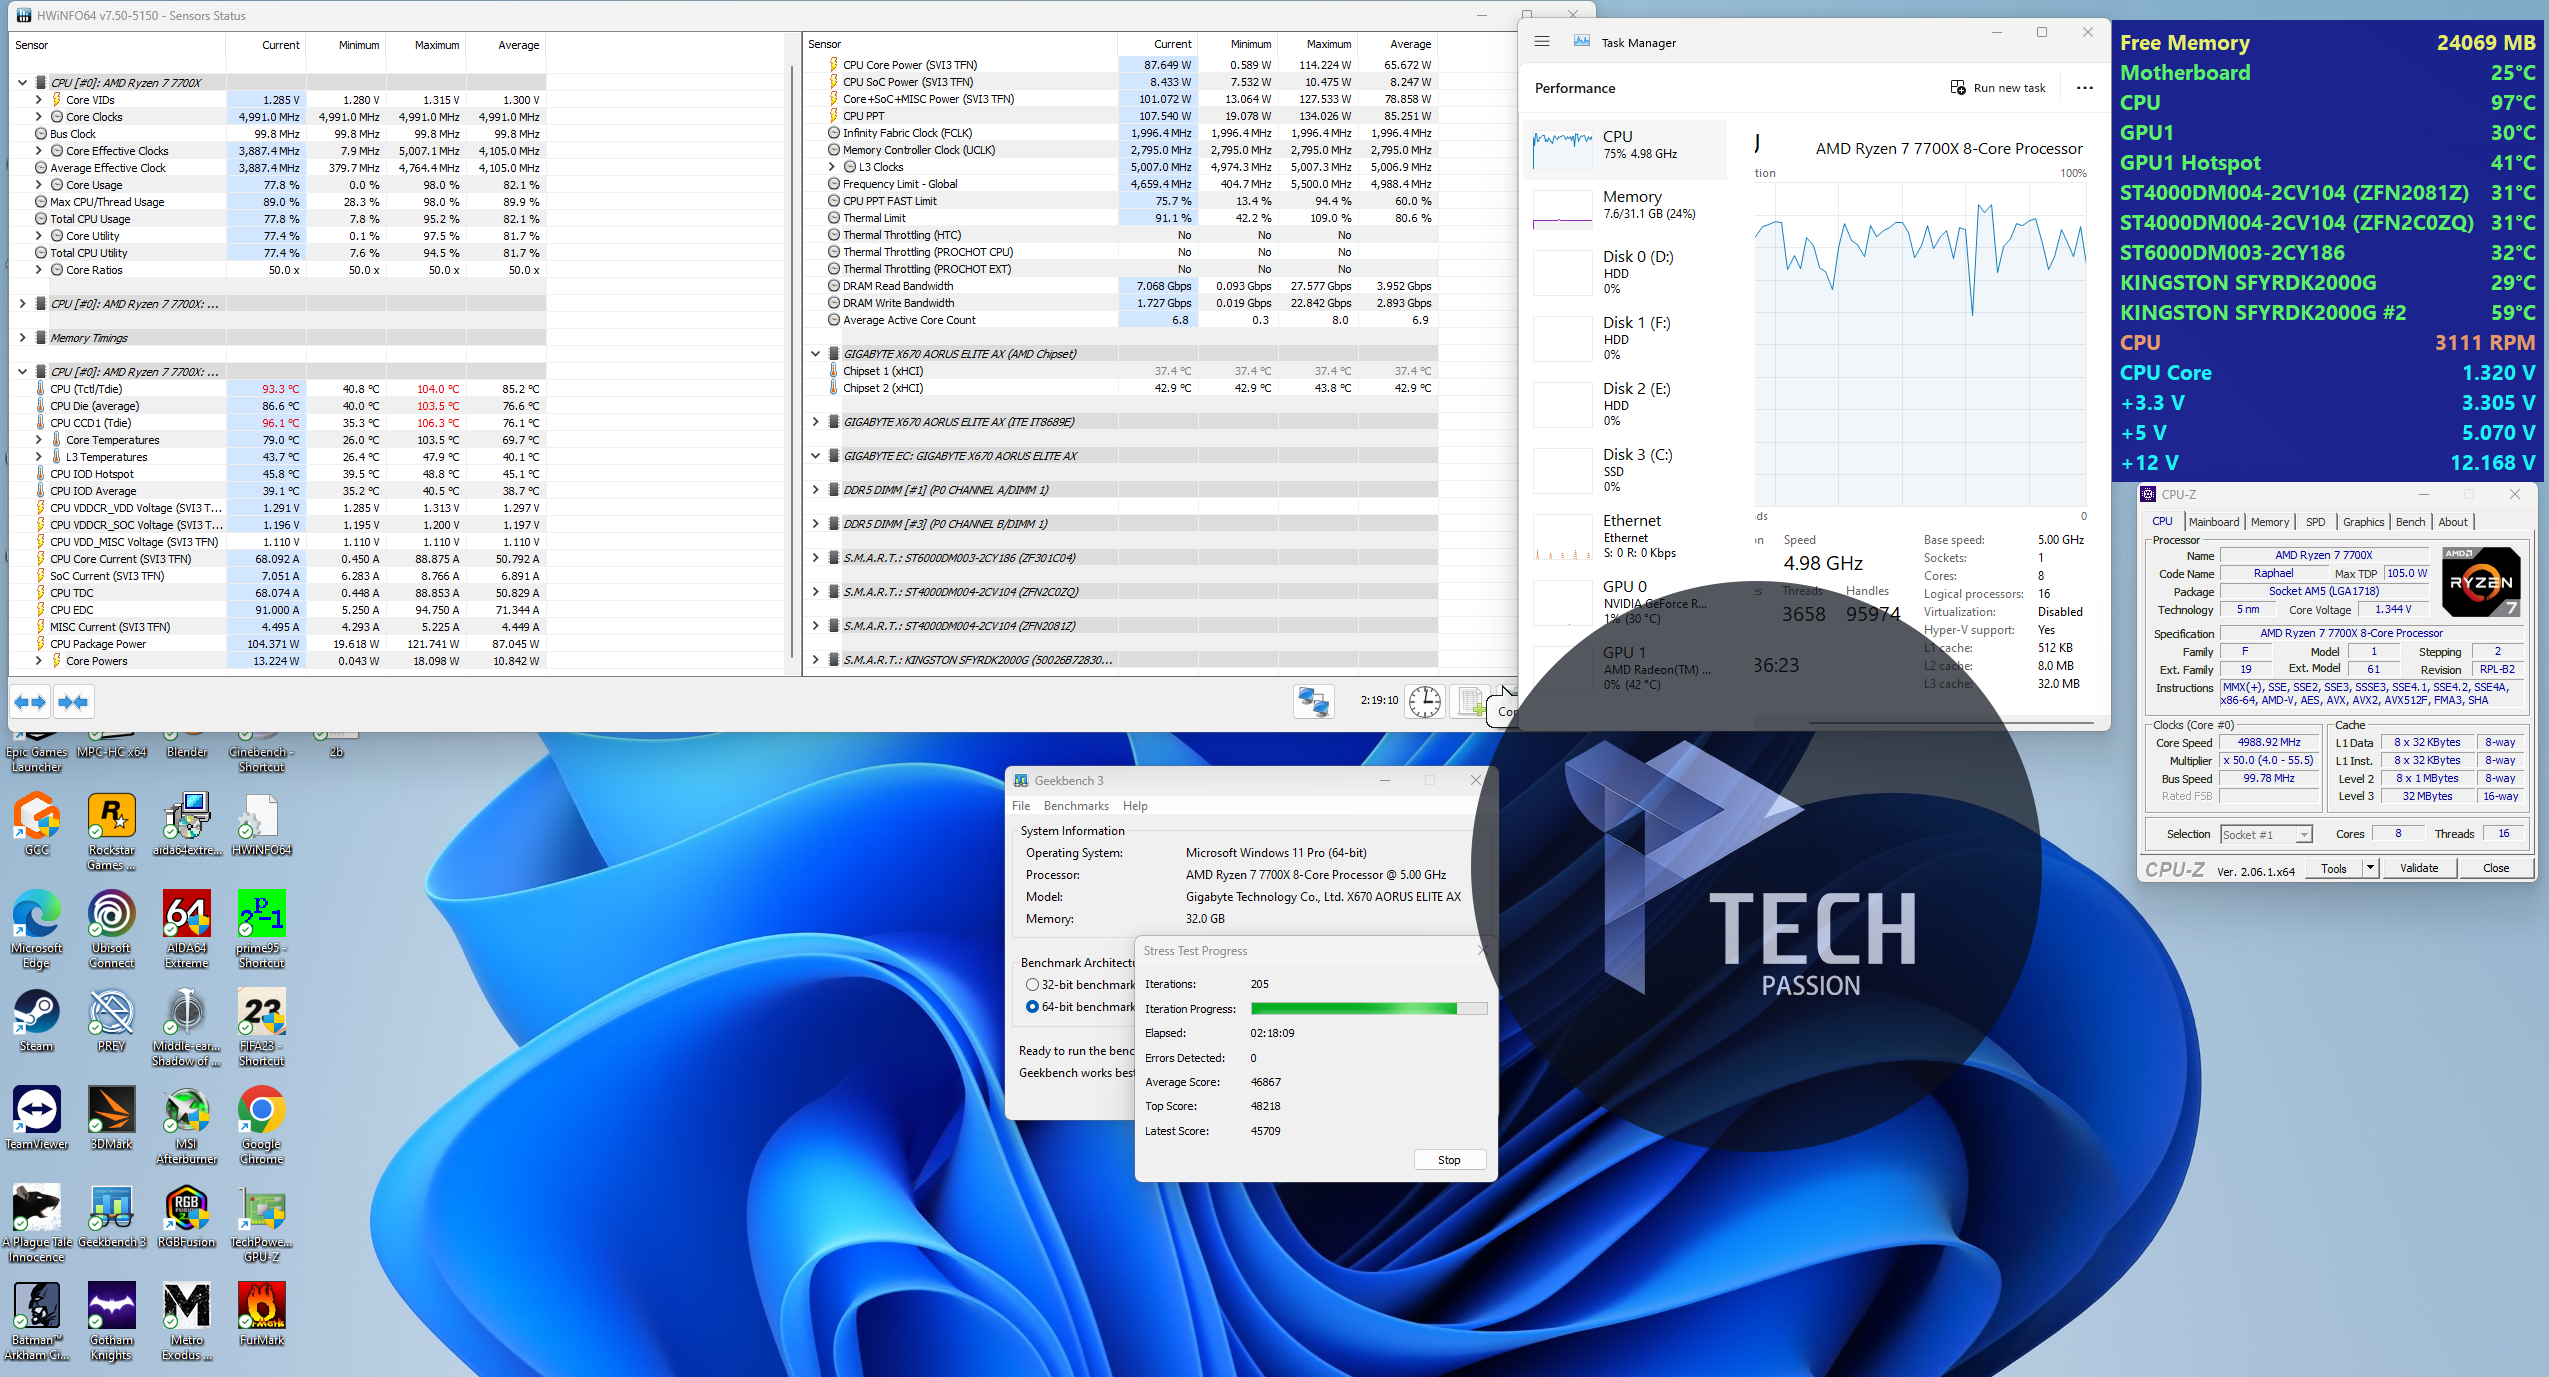The height and width of the screenshot is (1377, 2549).
Task: Expand the Memory Timings sensor group
Action: (22, 338)
